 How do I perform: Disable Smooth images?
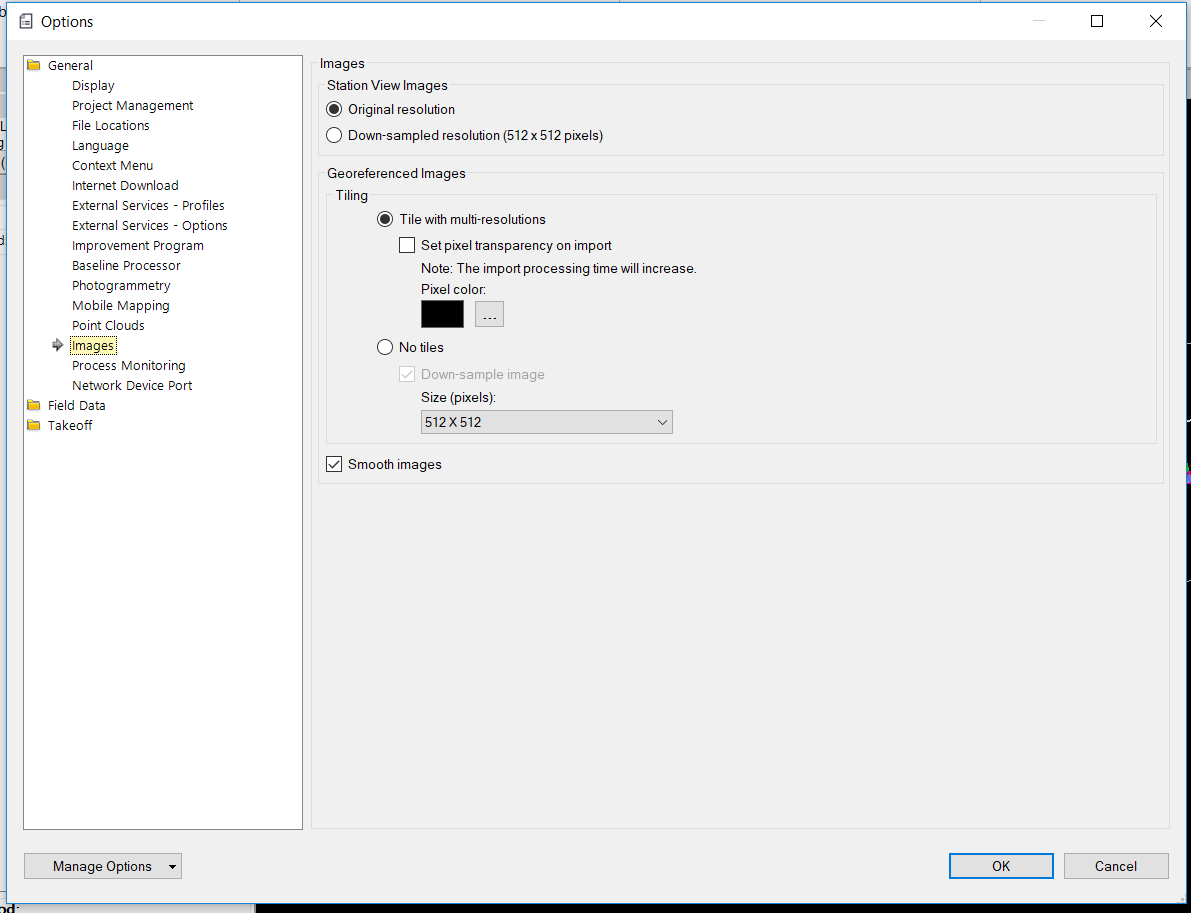333,463
